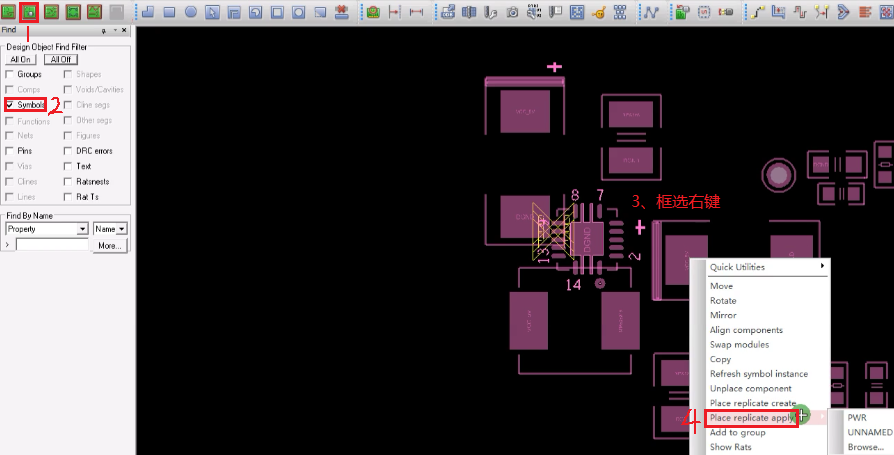
Task: Click the add connect routing icon
Action: click(x=755, y=13)
